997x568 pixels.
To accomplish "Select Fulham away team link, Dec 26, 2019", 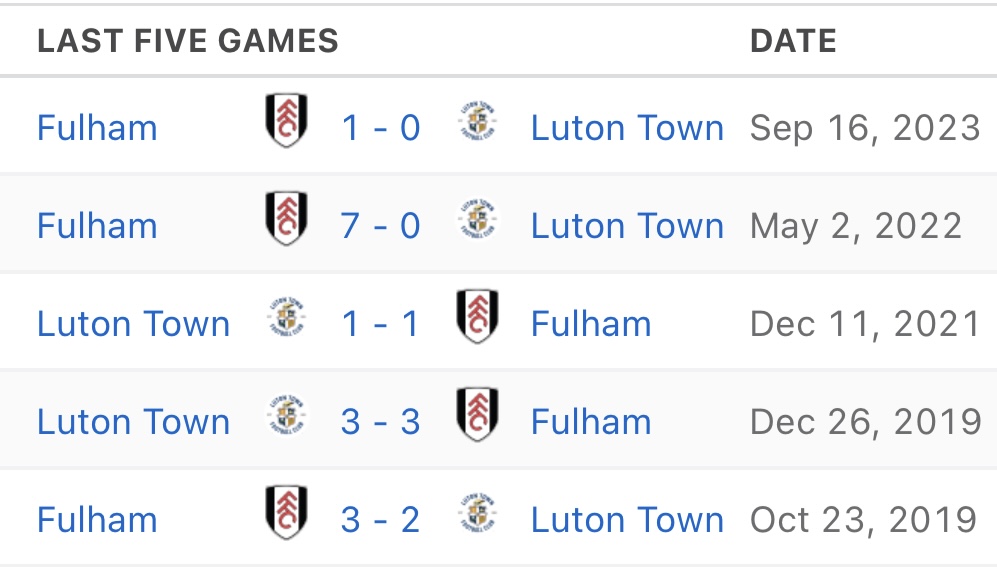I will (x=591, y=422).
